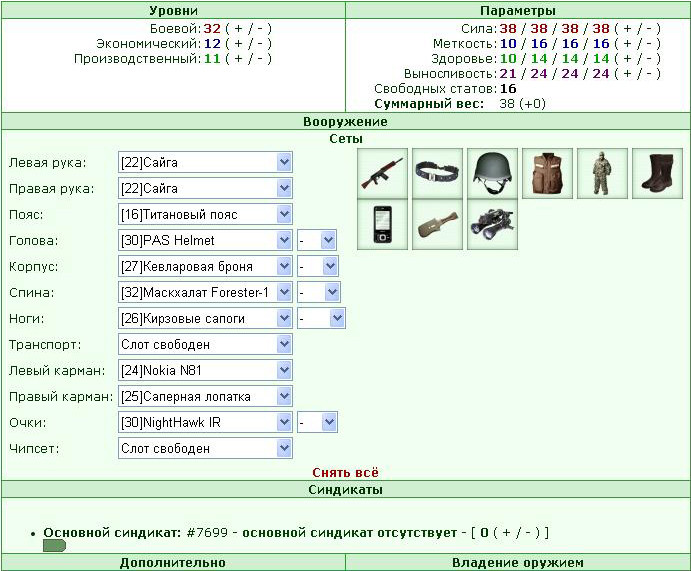Screen dimensions: 691x571
Task: Increase Меткость with the plus link
Action: pyautogui.click(x=628, y=44)
